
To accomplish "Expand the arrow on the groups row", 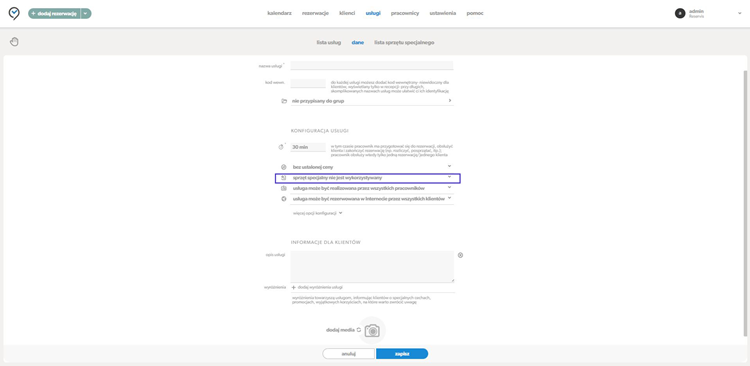I will (450, 101).
